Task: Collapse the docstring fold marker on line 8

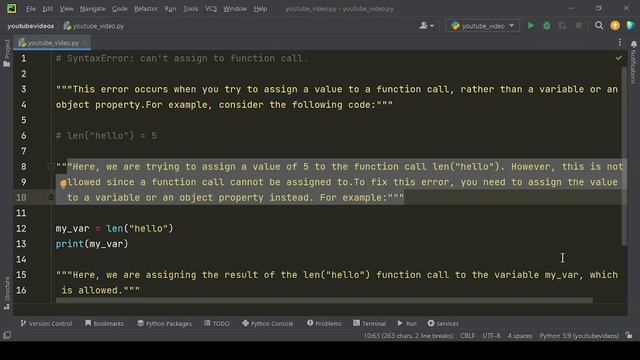Action: coord(51,166)
